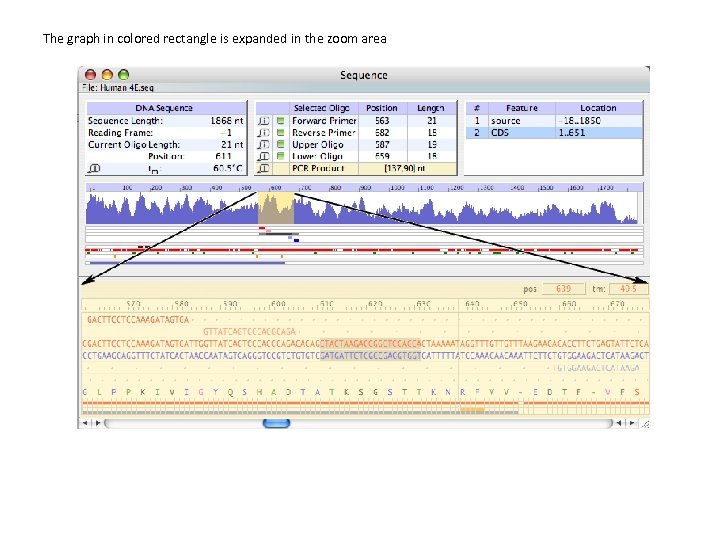Click the Location column header

pos(598,108)
